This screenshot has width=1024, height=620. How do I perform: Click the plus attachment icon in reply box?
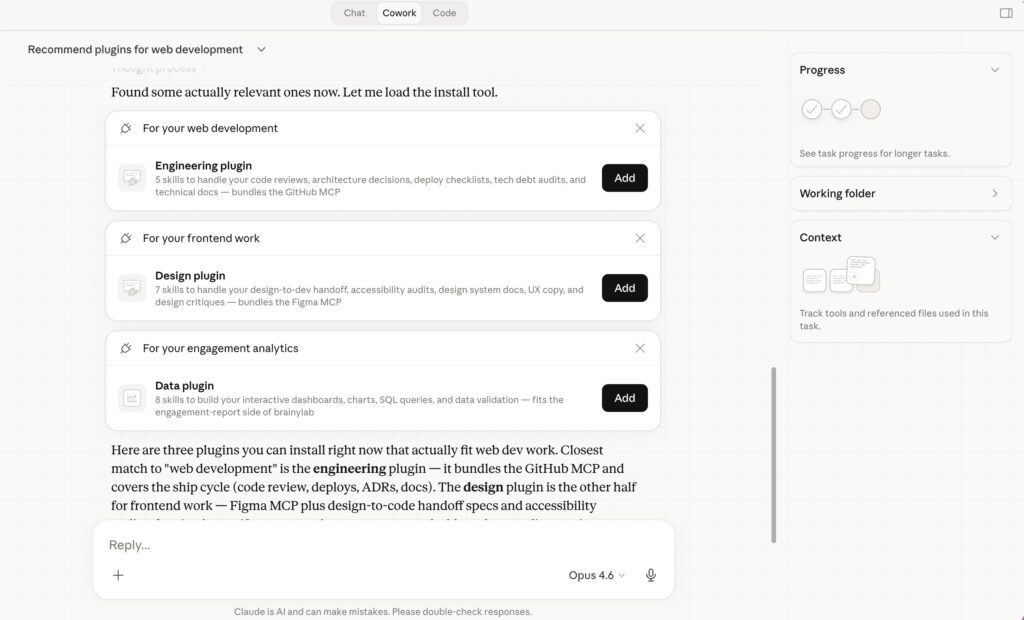click(x=118, y=575)
